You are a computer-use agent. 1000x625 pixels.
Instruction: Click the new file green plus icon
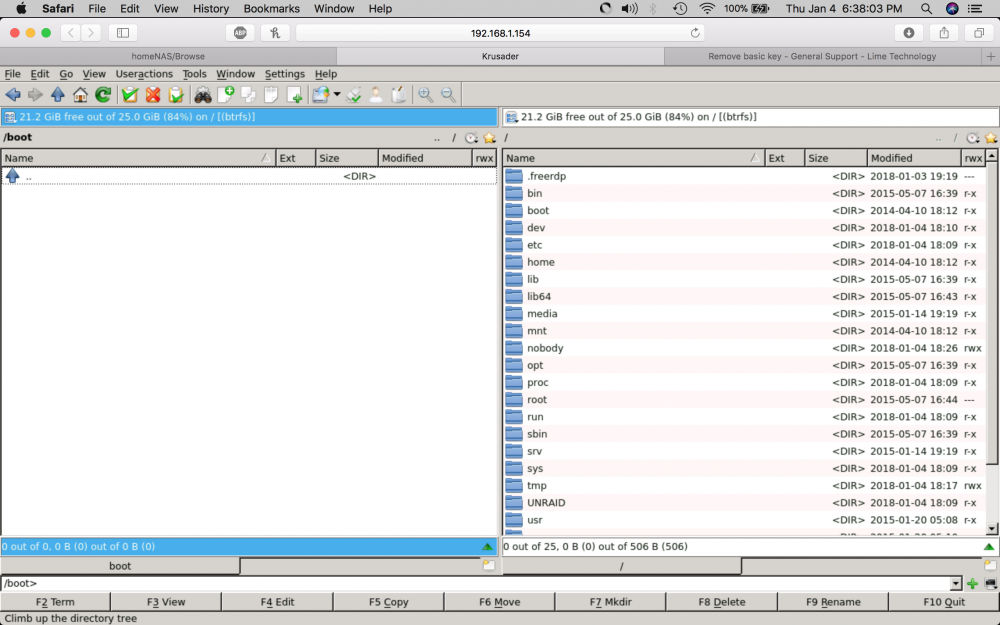[x=295, y=95]
